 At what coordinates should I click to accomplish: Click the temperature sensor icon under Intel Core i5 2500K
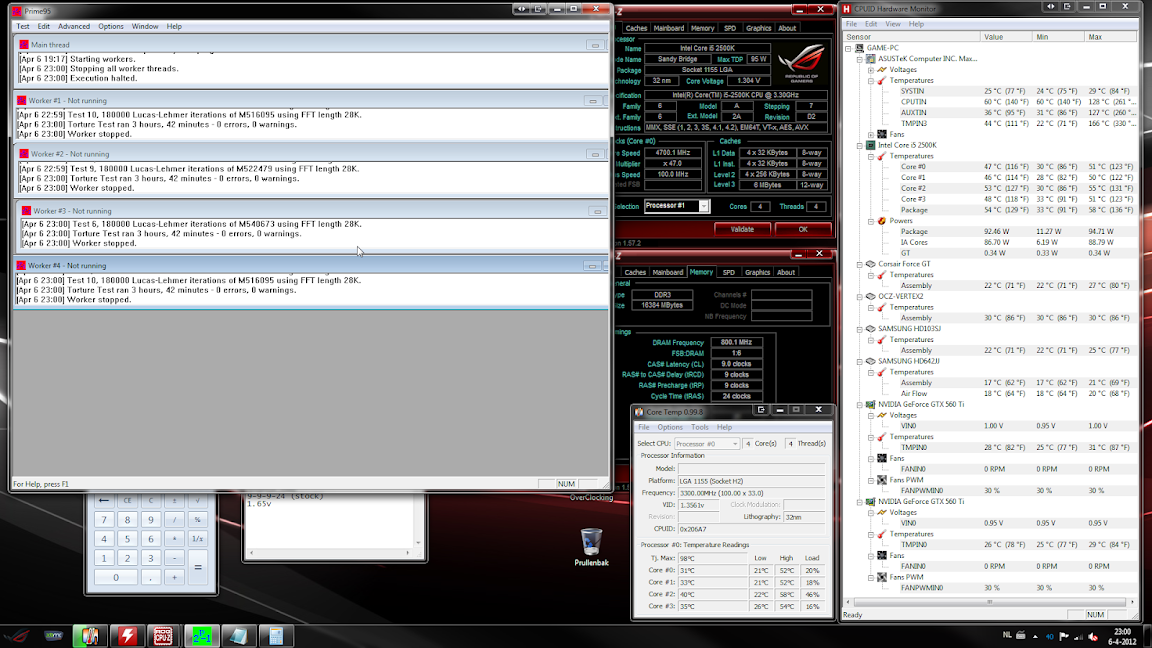(x=881, y=156)
